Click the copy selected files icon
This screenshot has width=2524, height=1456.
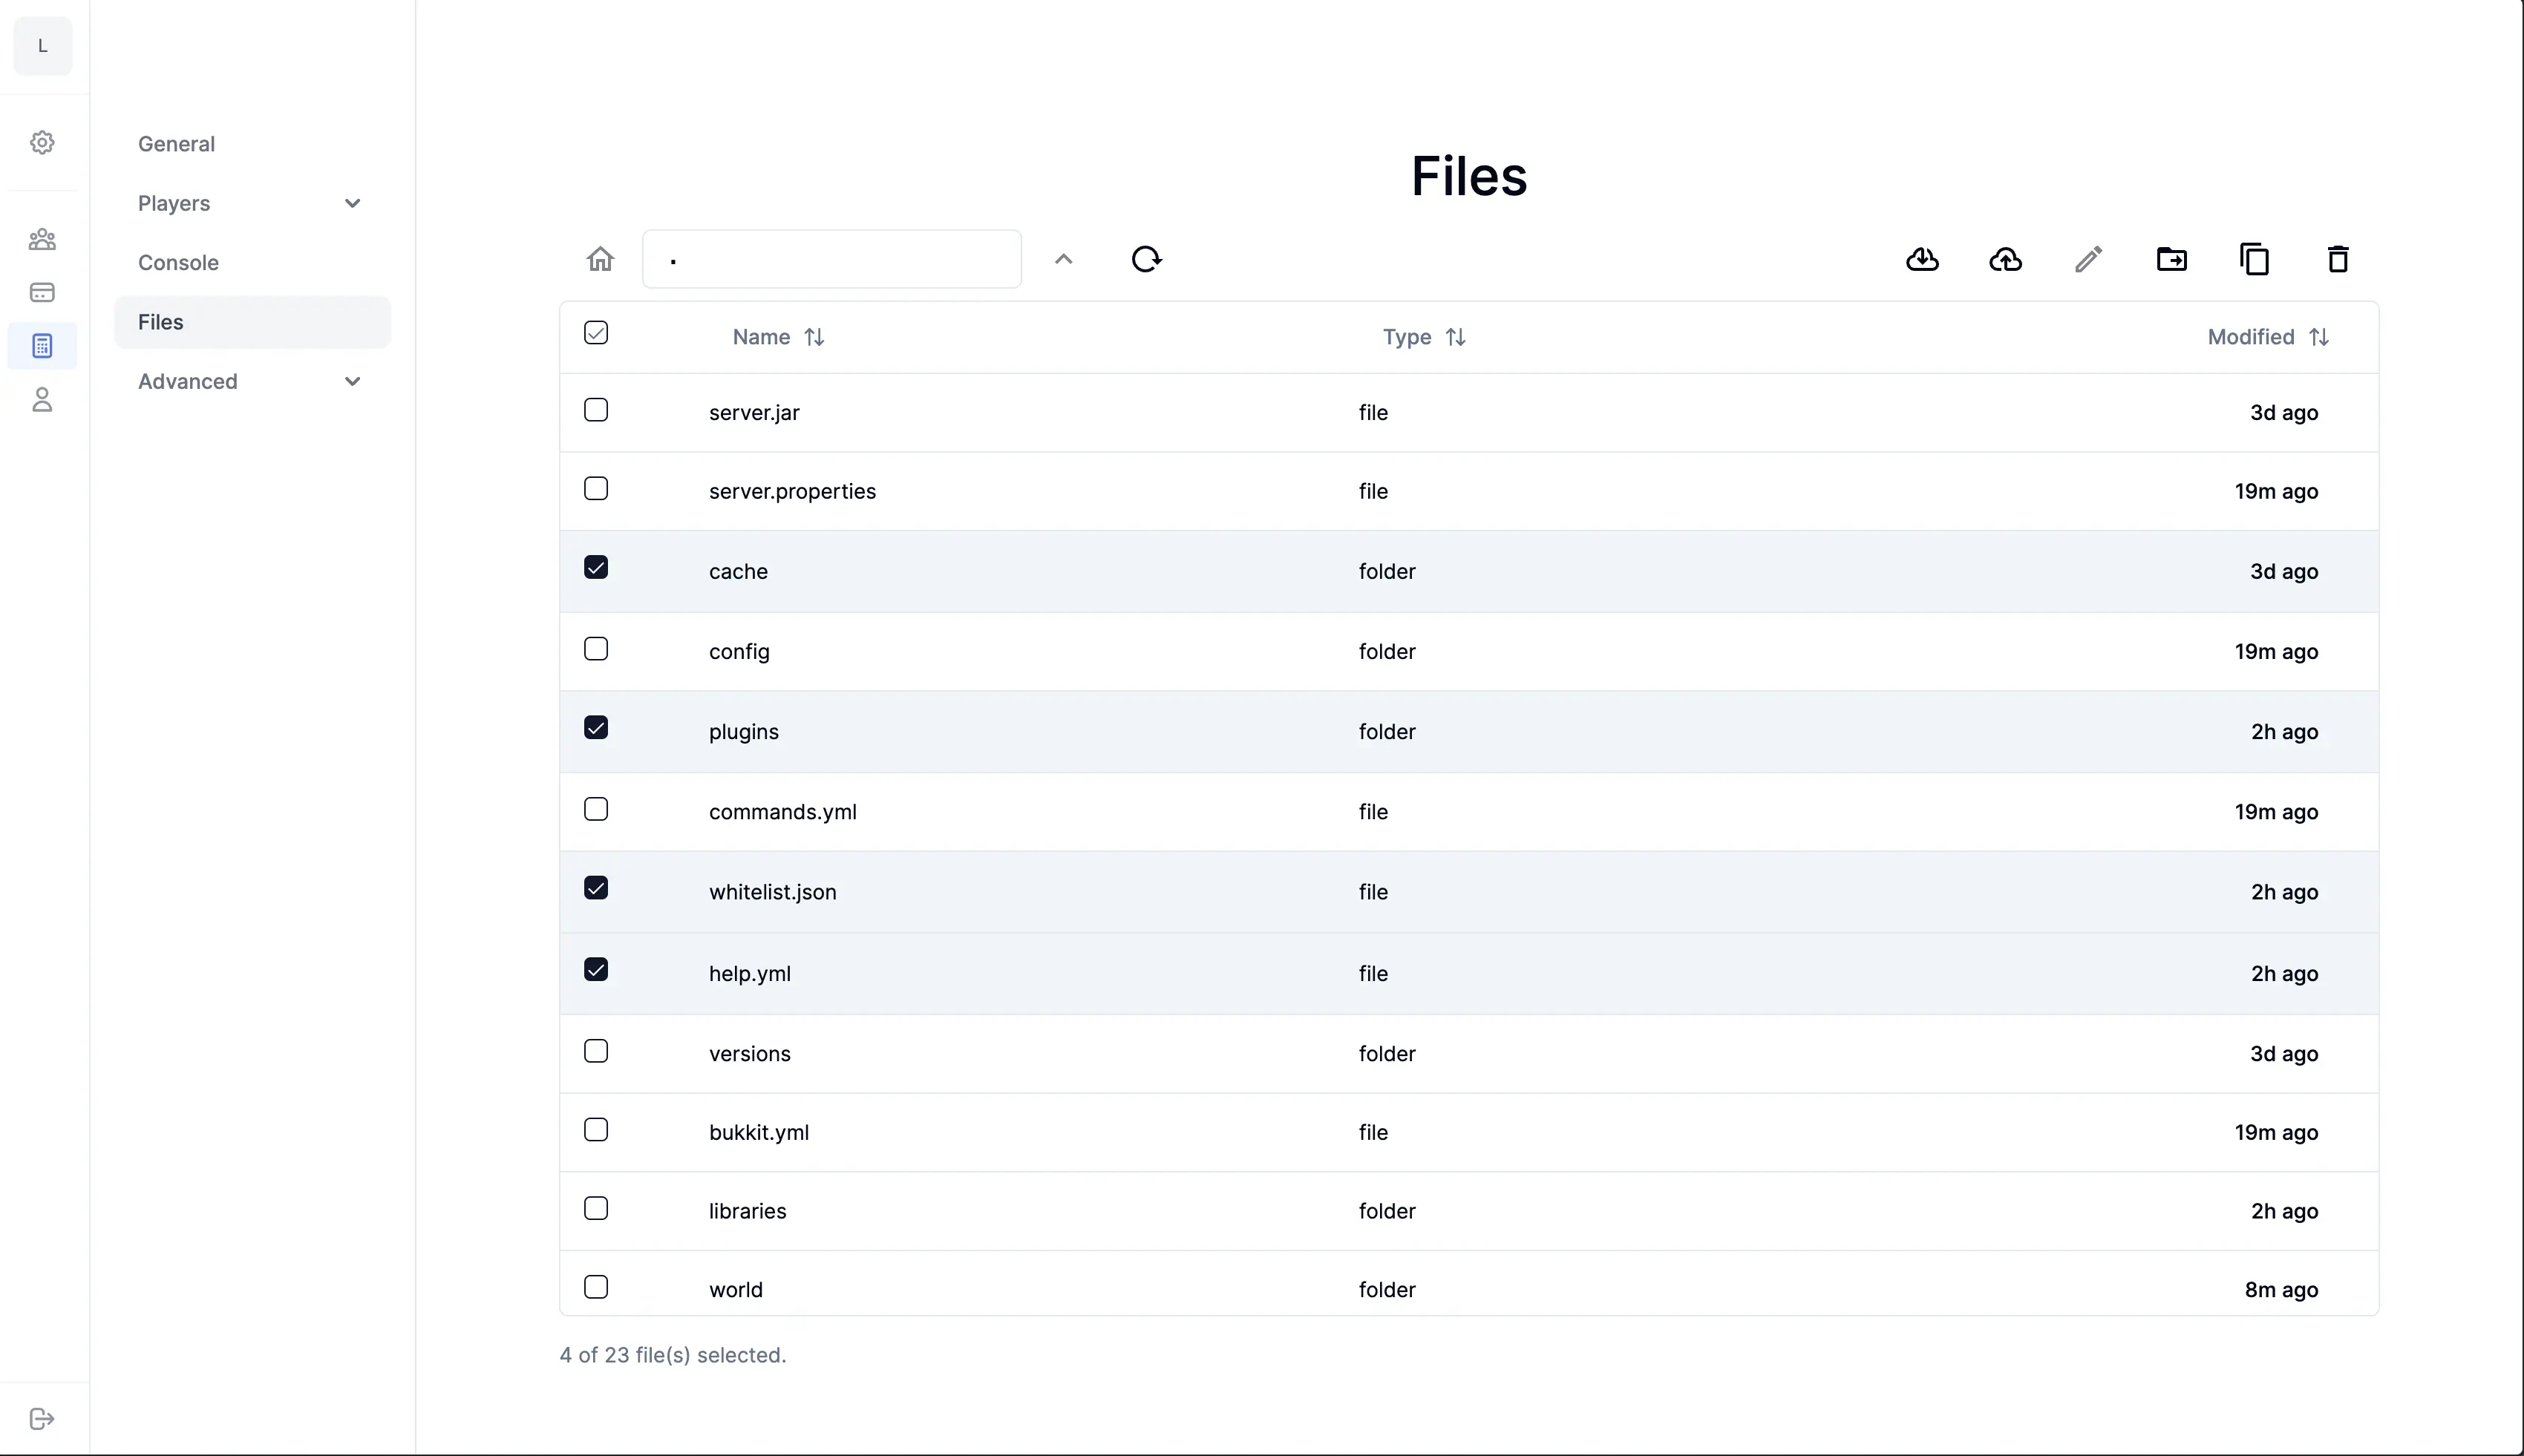click(2255, 258)
